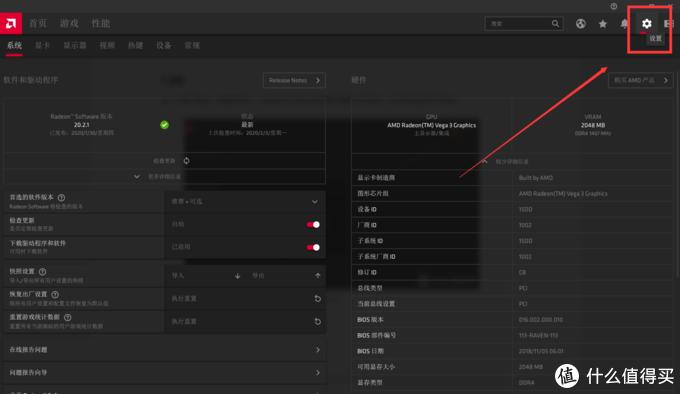680x394 pixels.
Task: Click the AMD logo in the top-left corner
Action: pyautogui.click(x=11, y=23)
